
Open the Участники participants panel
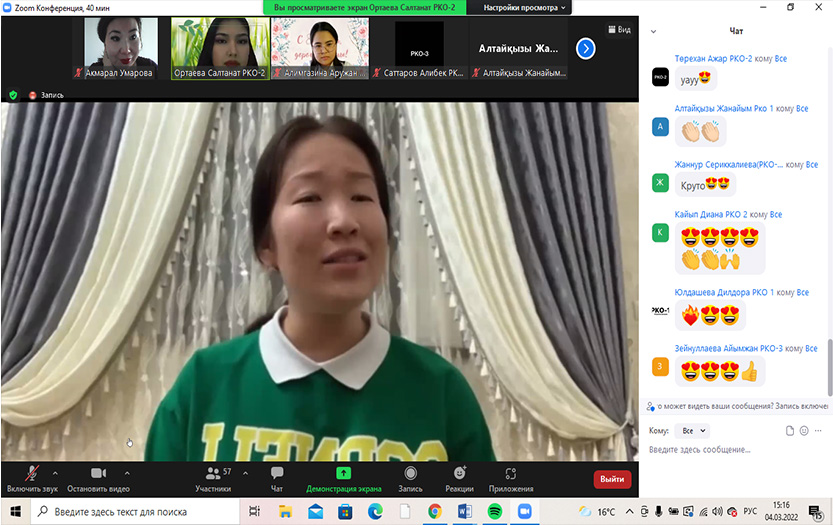point(212,477)
